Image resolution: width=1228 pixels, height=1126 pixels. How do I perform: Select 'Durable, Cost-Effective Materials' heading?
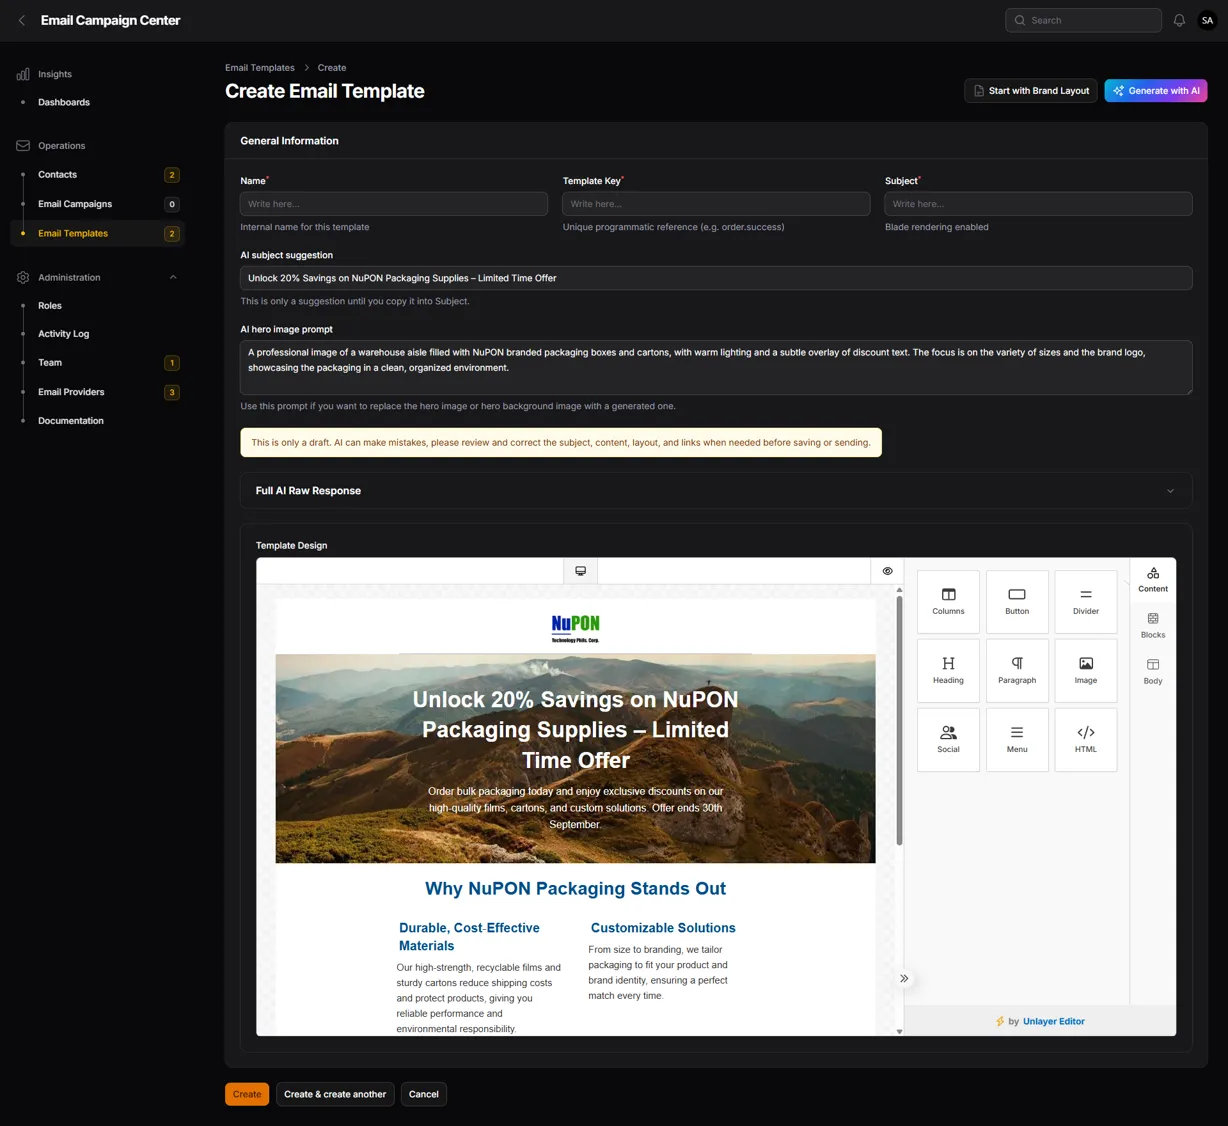click(469, 937)
